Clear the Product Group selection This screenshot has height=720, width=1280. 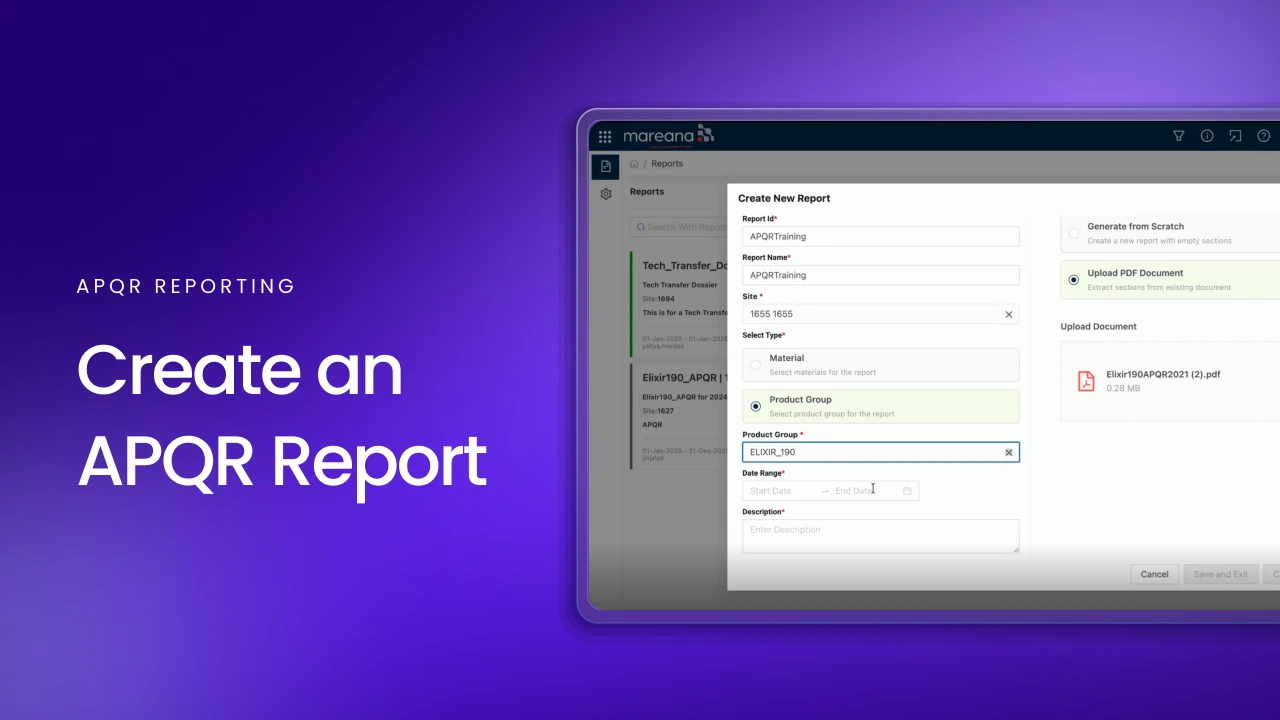(1008, 452)
